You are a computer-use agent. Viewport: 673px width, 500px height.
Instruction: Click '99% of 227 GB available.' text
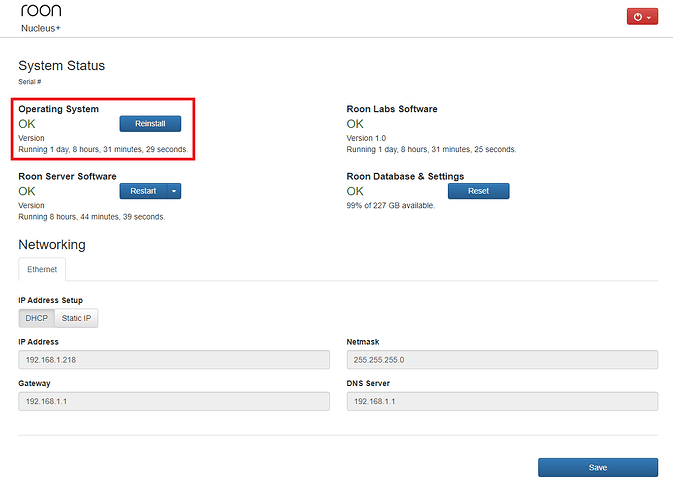click(x=391, y=206)
